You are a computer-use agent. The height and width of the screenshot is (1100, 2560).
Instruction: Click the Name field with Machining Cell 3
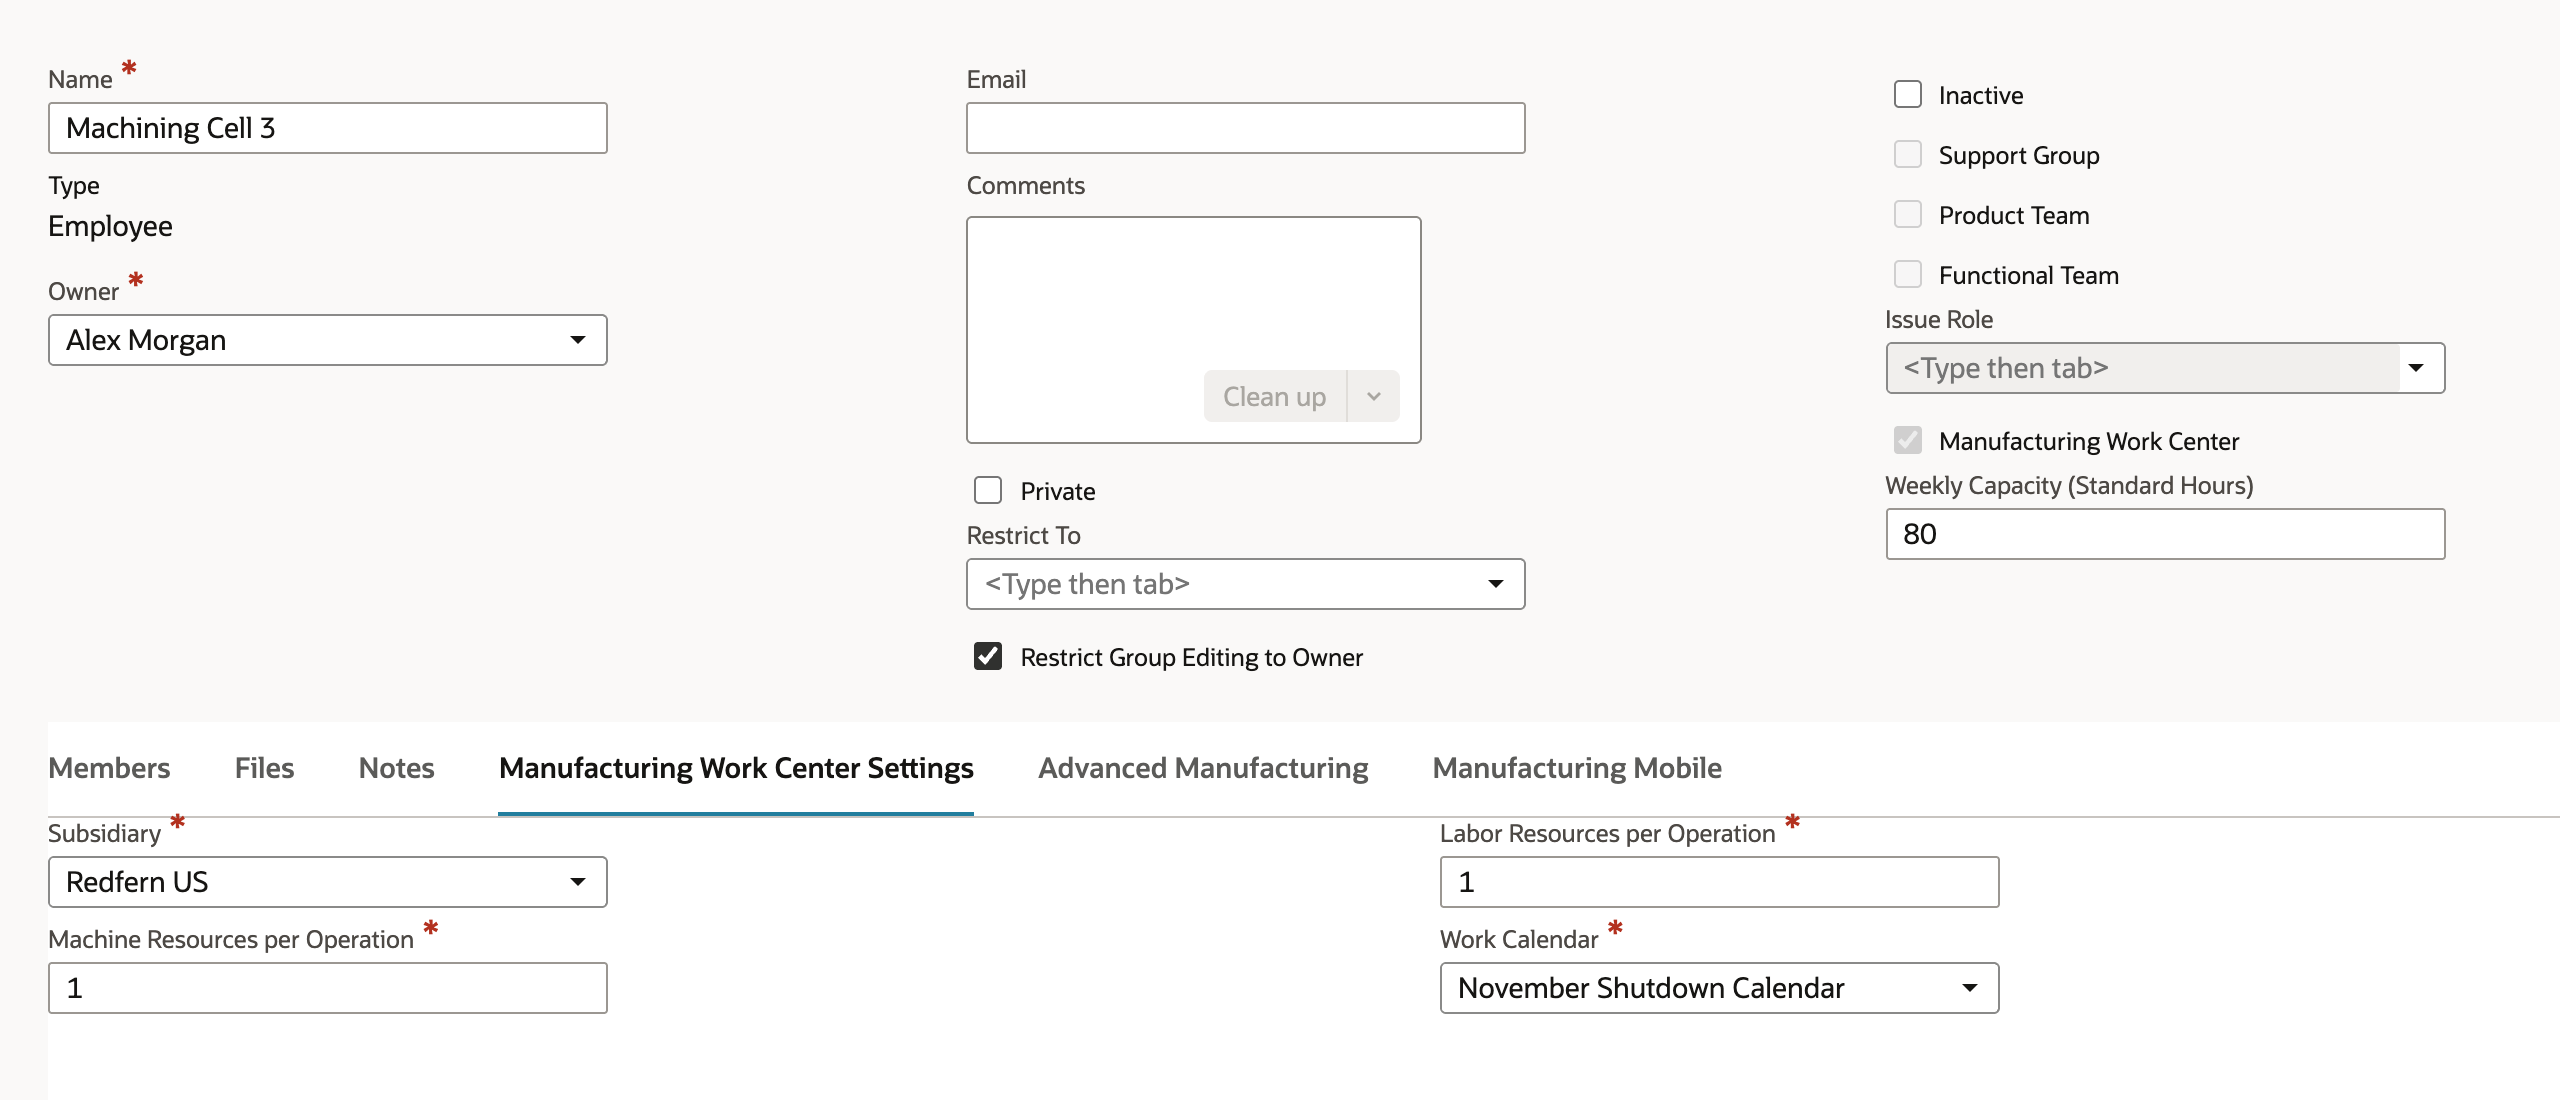click(328, 128)
